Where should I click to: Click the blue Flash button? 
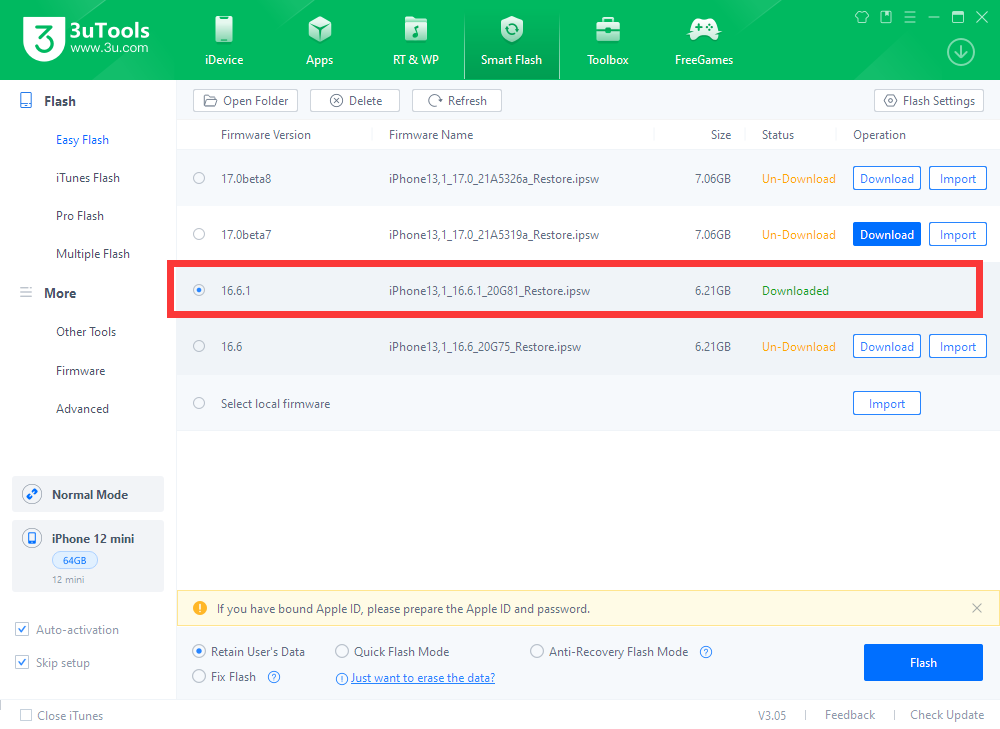coord(923,663)
